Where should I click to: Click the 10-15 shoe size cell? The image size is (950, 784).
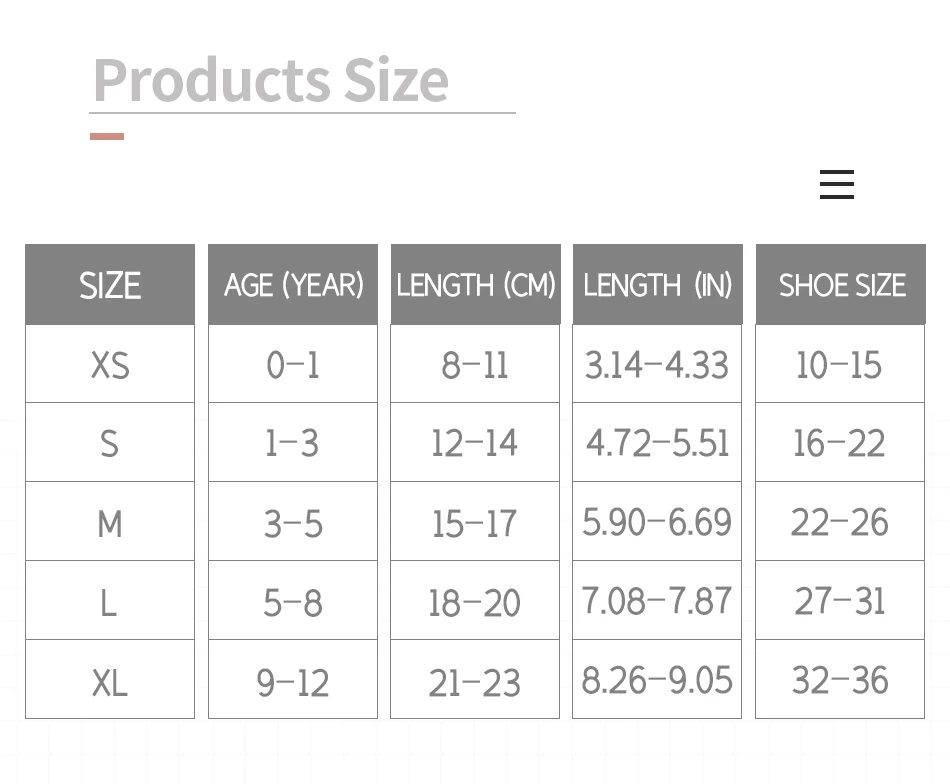click(840, 365)
